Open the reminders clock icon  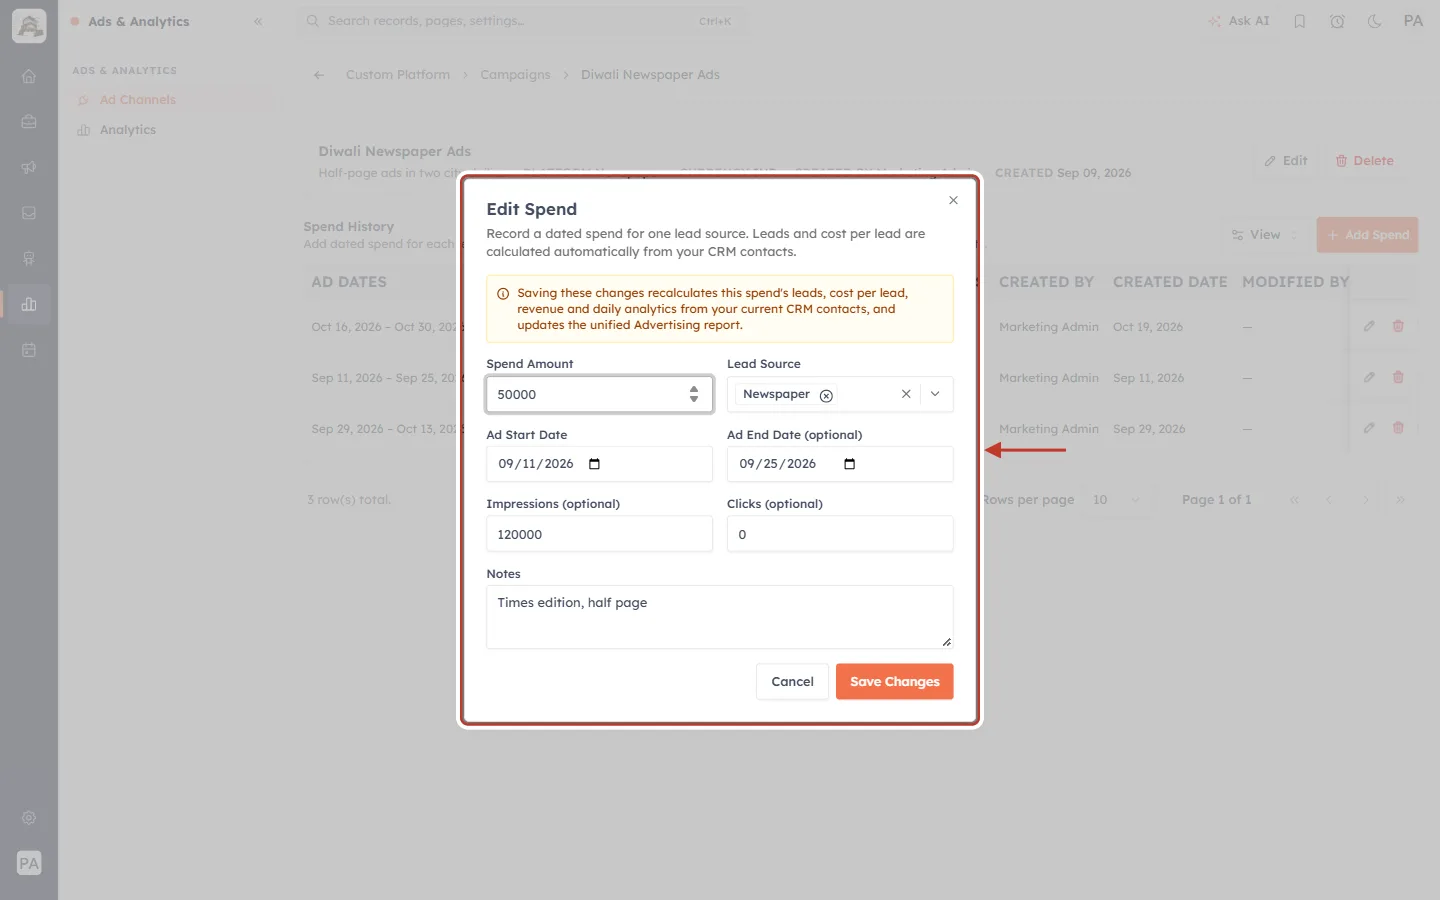pyautogui.click(x=1337, y=21)
